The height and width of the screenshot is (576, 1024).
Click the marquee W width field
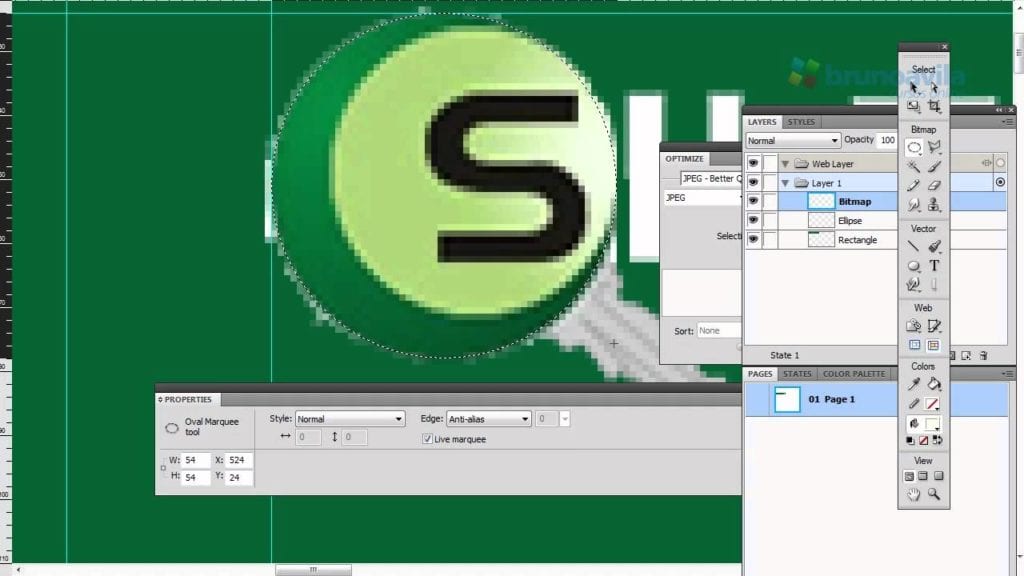click(195, 460)
